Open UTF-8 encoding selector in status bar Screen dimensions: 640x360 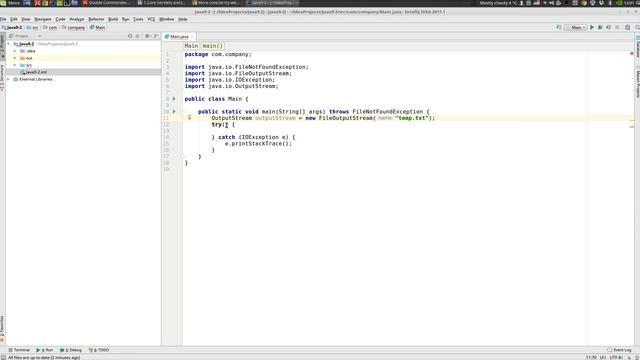[617, 358]
